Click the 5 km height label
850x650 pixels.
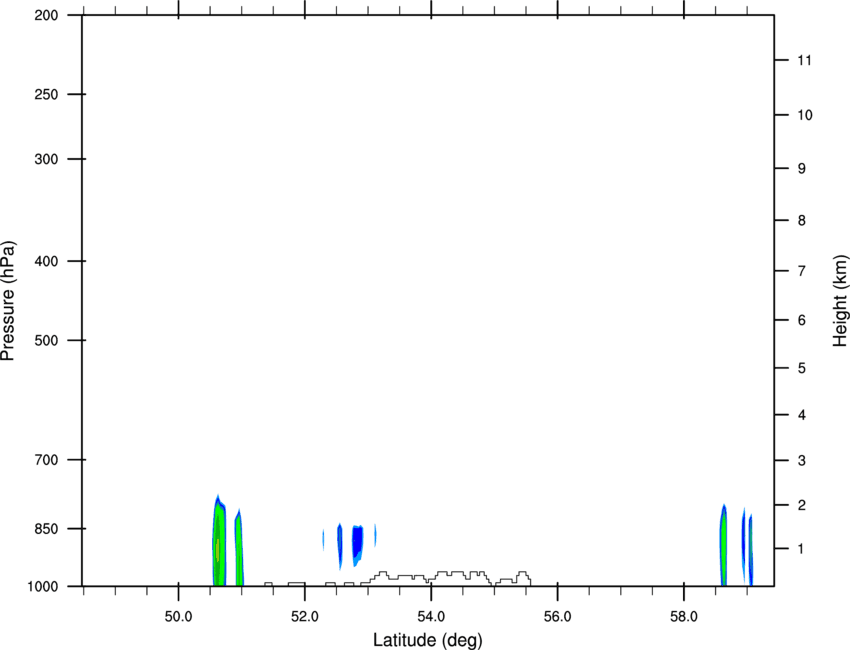point(802,368)
